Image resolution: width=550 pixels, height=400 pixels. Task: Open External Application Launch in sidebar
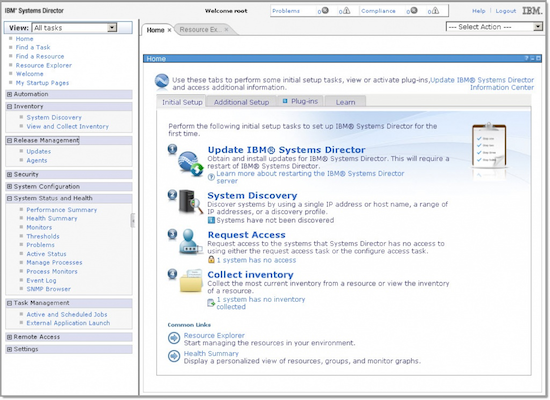(68, 323)
